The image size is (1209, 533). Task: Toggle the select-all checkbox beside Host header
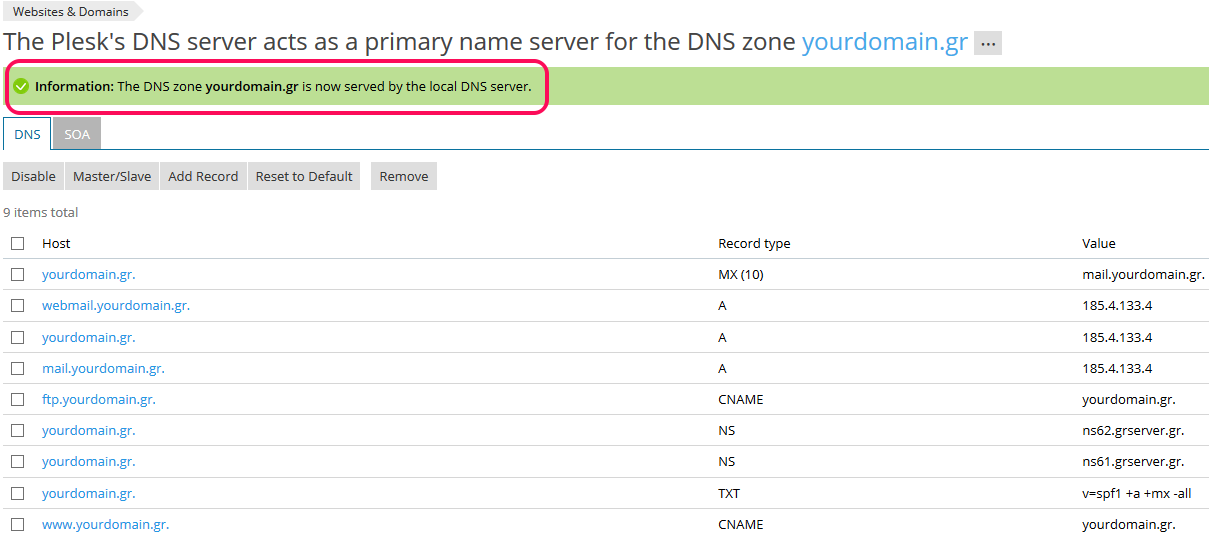17,243
